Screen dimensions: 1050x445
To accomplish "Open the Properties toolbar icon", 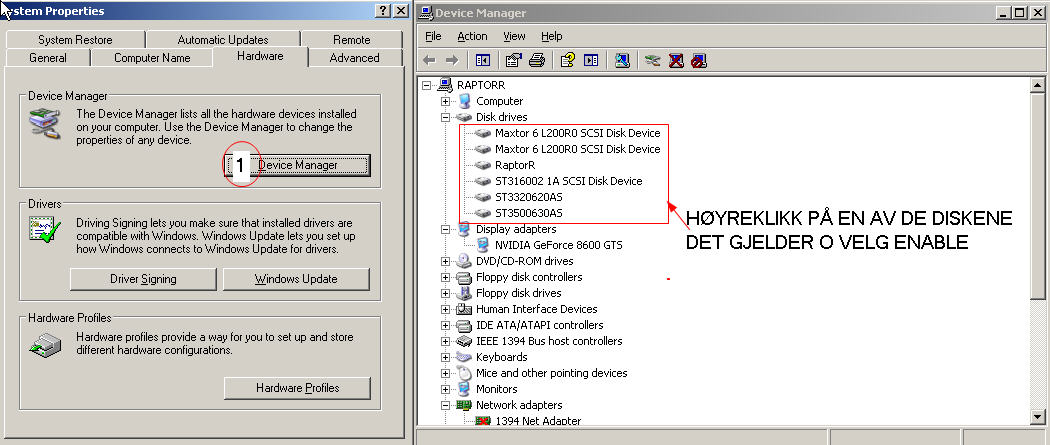I will pyautogui.click(x=514, y=60).
